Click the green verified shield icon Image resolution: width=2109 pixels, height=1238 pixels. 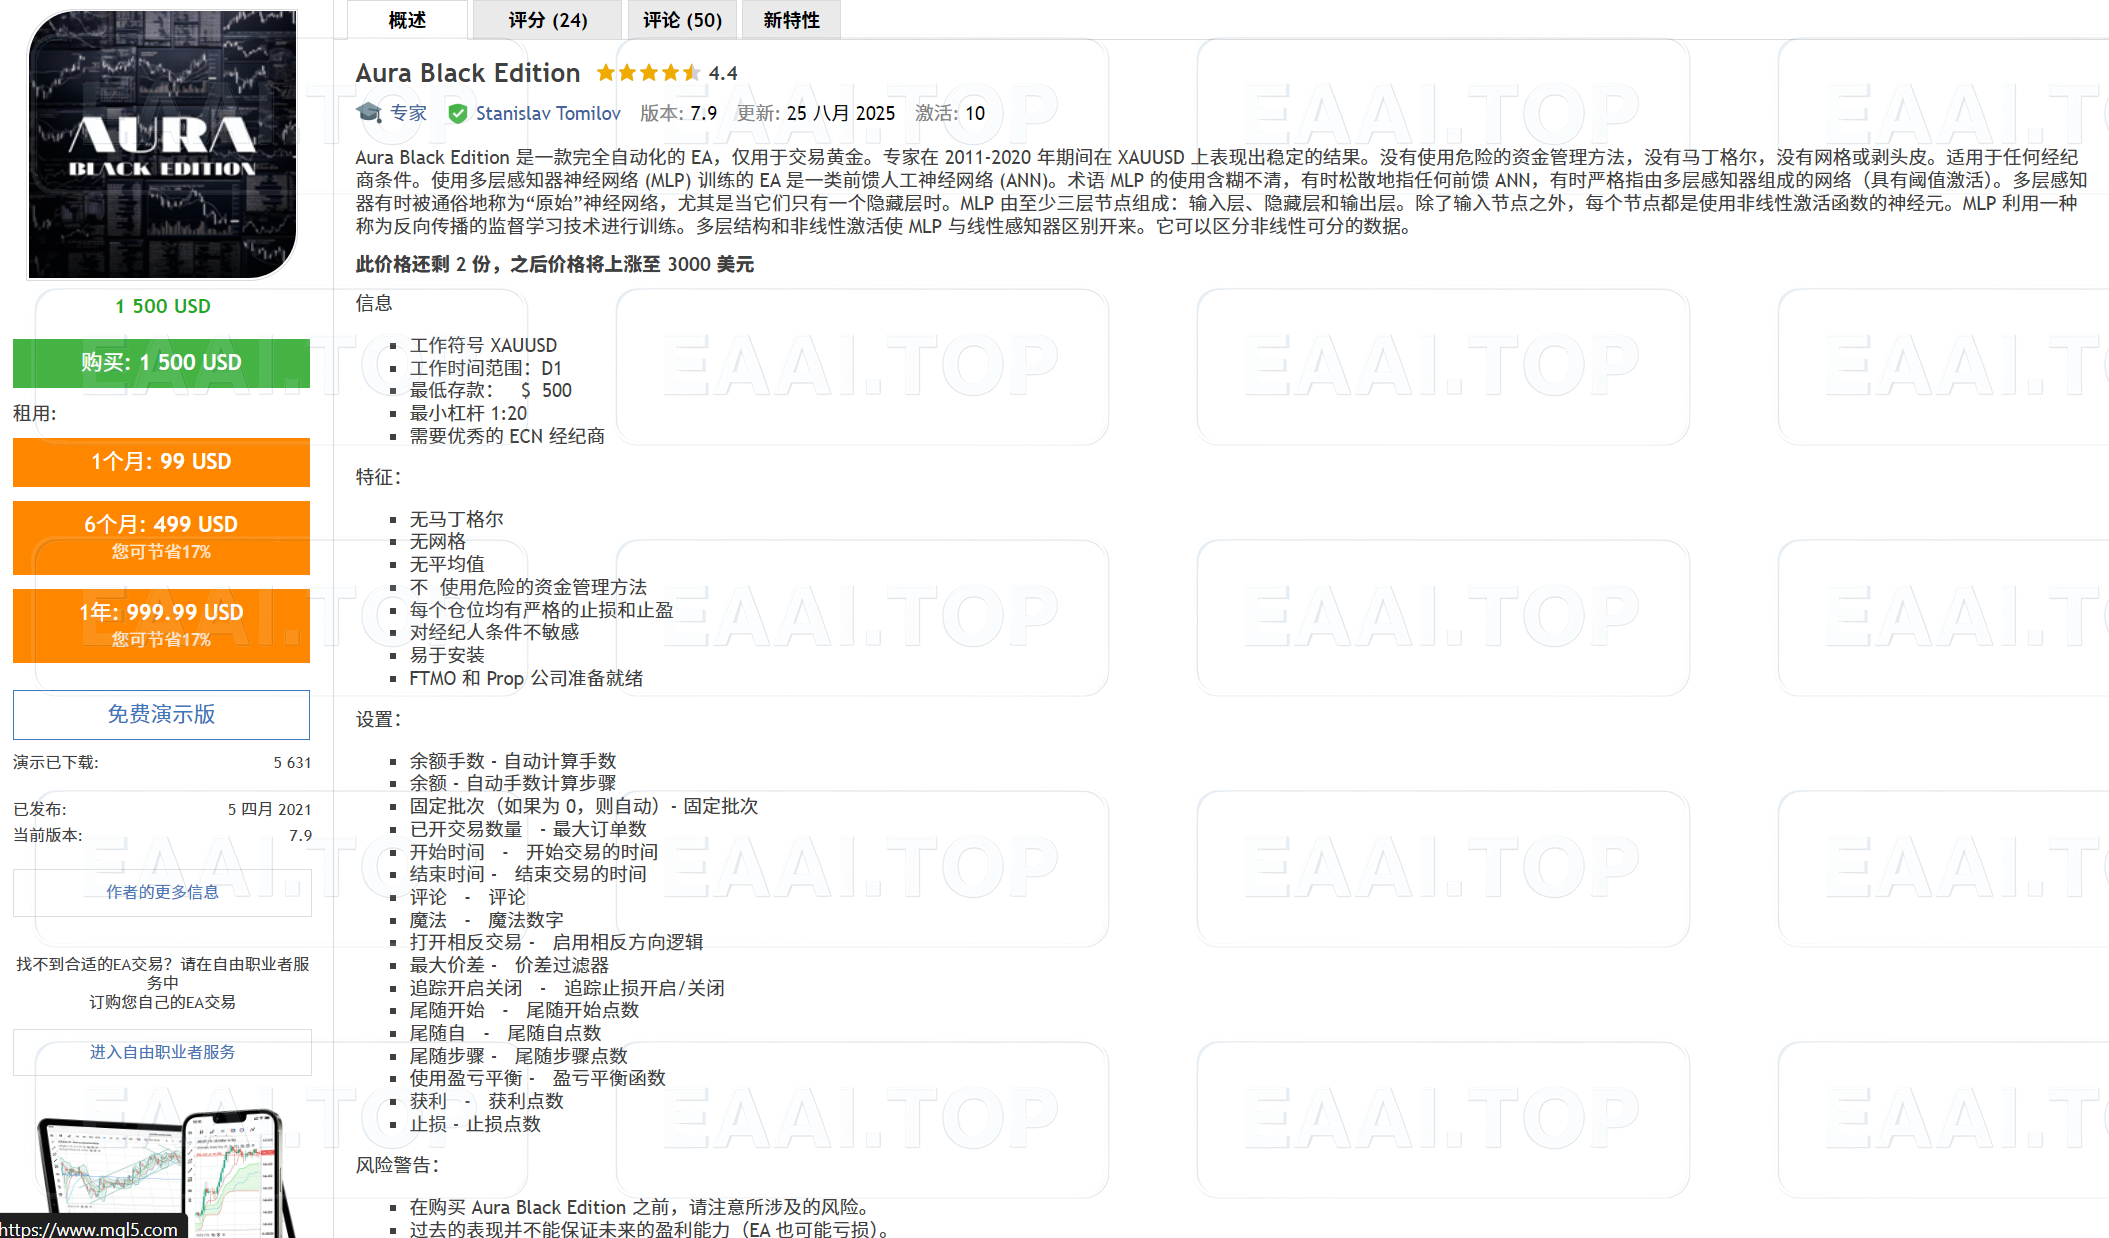coord(458,114)
